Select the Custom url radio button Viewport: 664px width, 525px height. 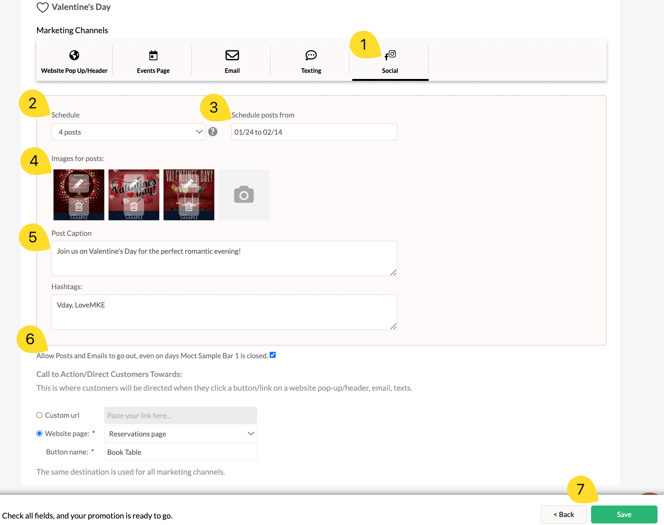[x=40, y=415]
